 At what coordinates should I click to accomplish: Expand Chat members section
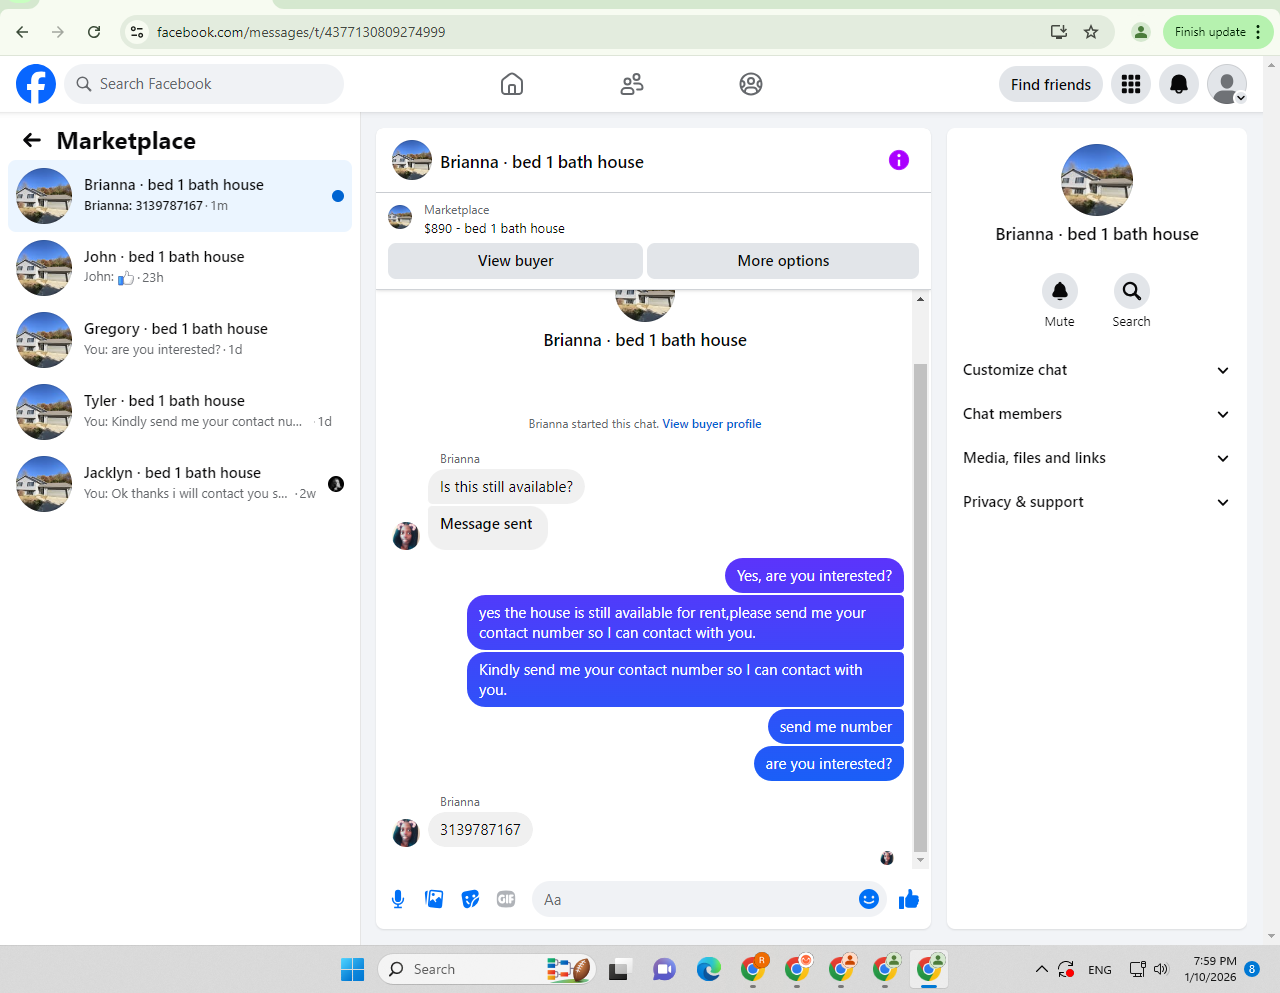coord(1097,414)
